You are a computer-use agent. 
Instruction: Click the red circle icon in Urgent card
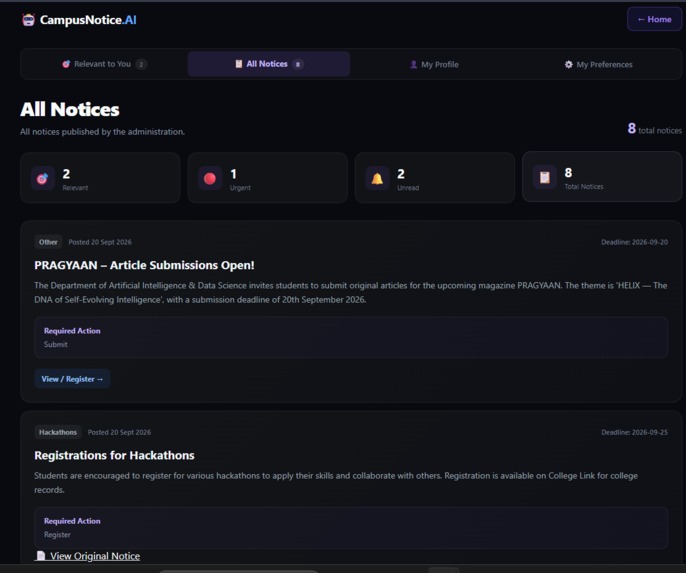pos(210,178)
